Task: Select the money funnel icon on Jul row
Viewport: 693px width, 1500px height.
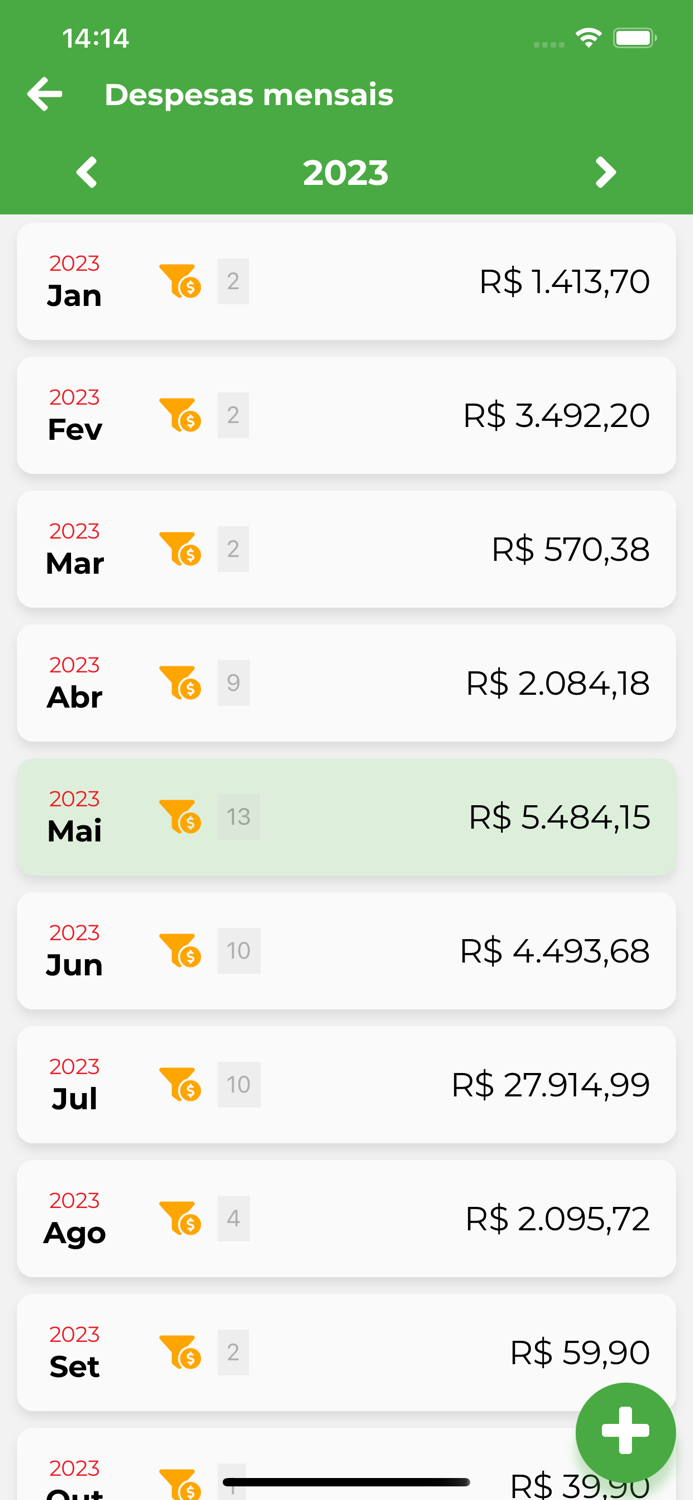Action: click(179, 1085)
